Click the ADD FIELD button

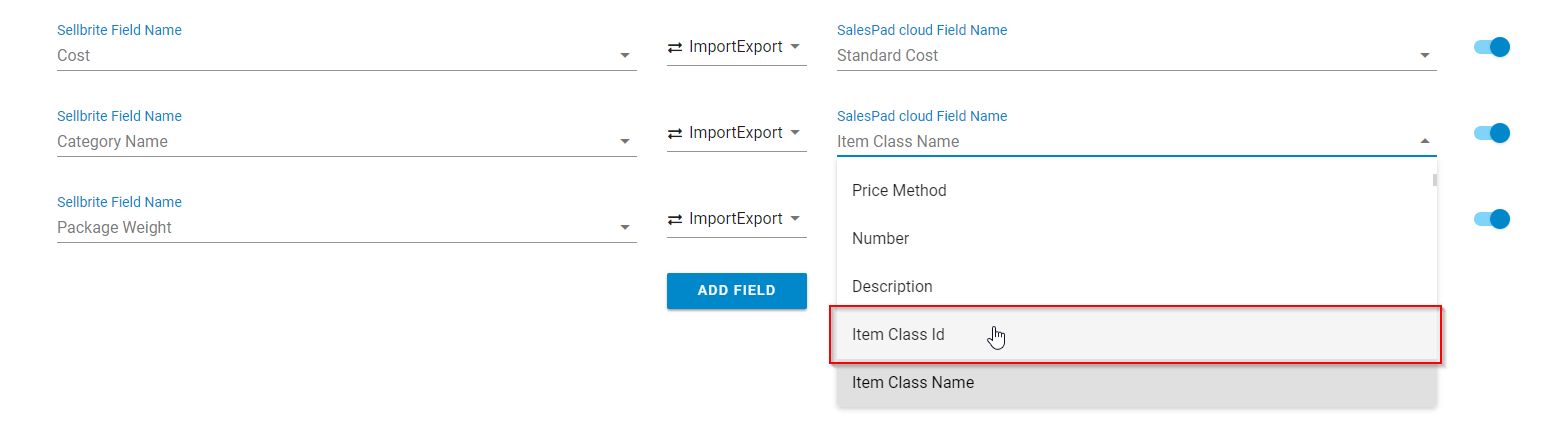click(736, 291)
